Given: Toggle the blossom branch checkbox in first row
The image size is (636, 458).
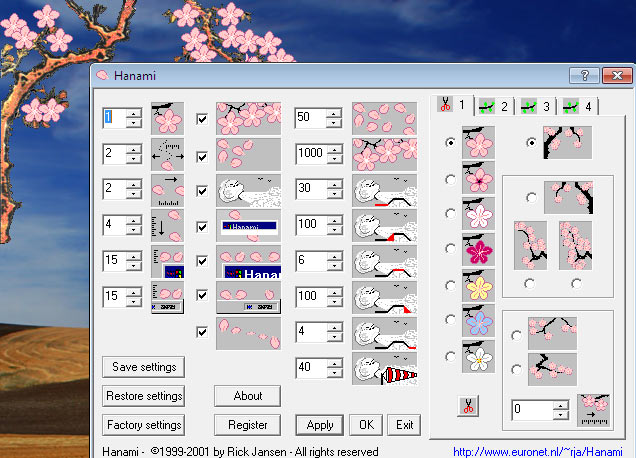Looking at the screenshot, I should pos(202,119).
